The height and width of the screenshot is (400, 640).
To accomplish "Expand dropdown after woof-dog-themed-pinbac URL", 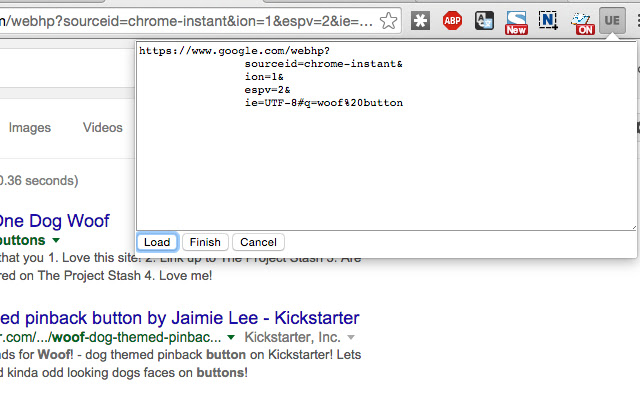I will tap(231, 338).
